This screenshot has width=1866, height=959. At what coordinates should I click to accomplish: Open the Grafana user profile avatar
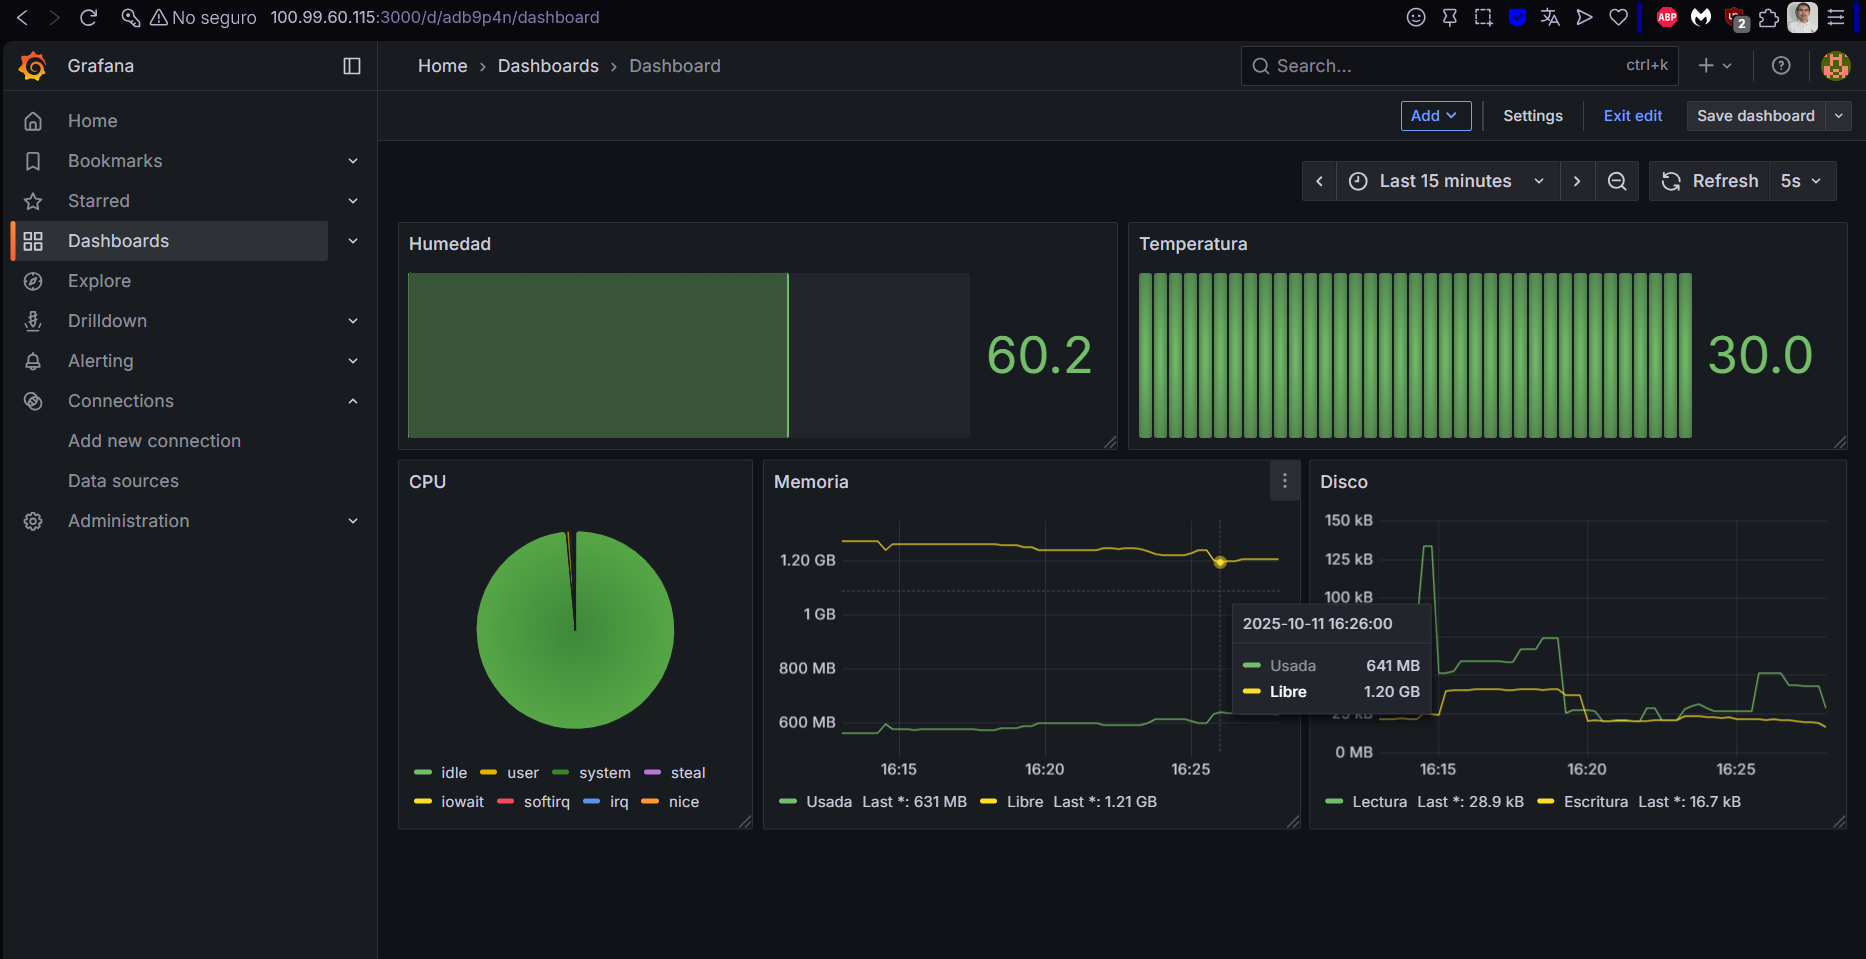(x=1835, y=66)
